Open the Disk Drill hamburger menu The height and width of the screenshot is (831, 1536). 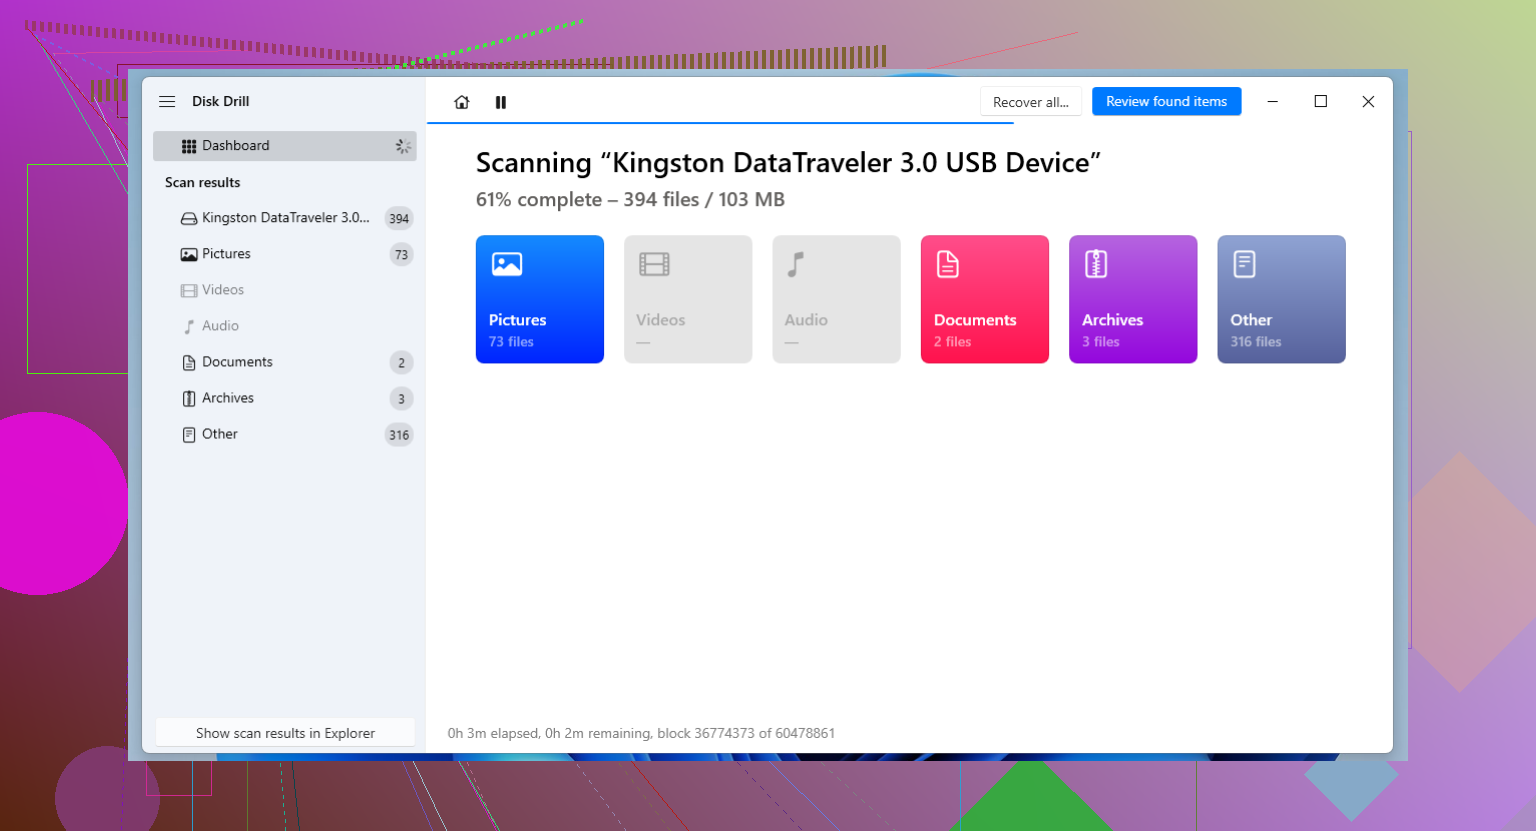(167, 102)
